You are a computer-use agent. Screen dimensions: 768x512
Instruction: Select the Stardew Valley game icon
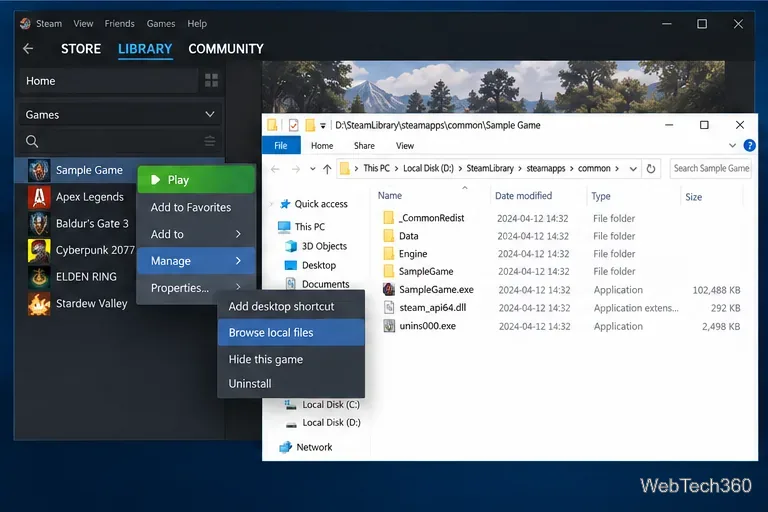pos(39,304)
